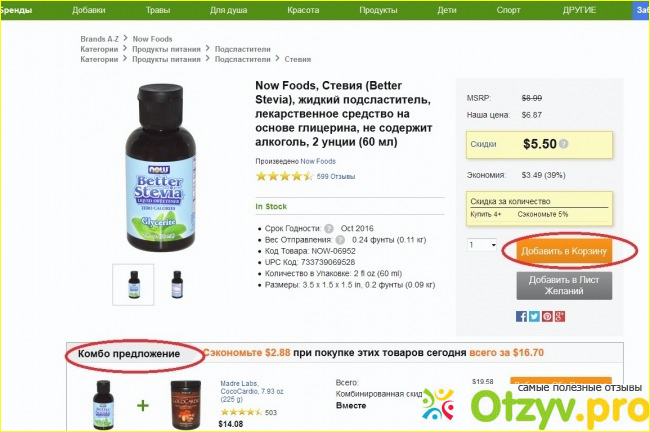Image resolution: width=650 pixels, height=432 pixels.
Task: Pin product with Pinterest icon
Action: pyautogui.click(x=547, y=316)
